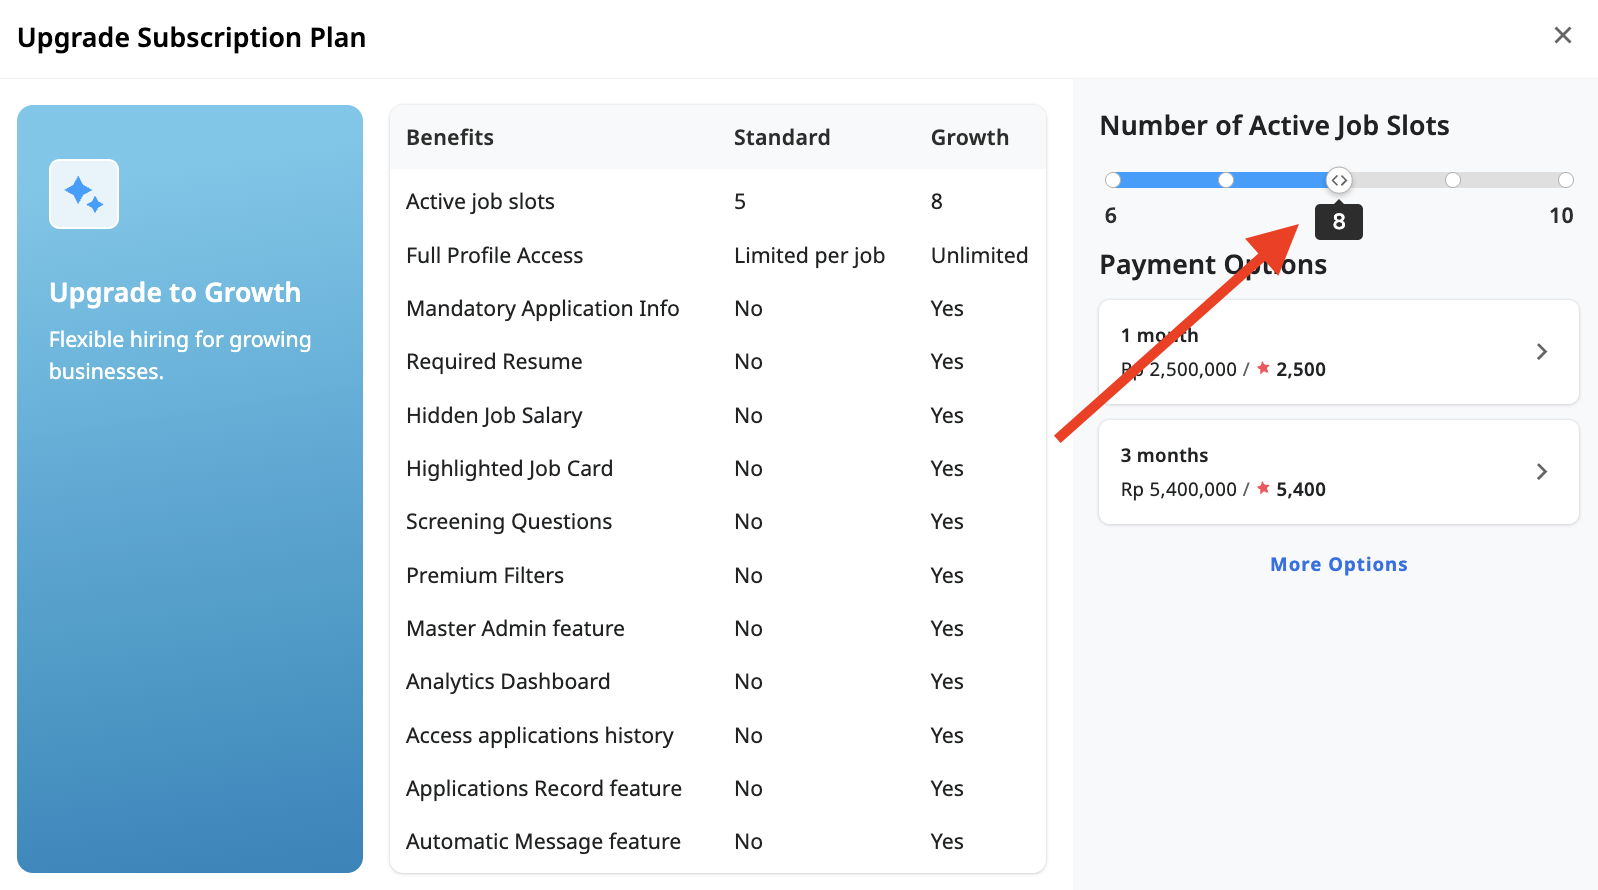Viewport: 1598px width, 890px height.
Task: Click the red star beside 5,400
Action: (x=1263, y=488)
